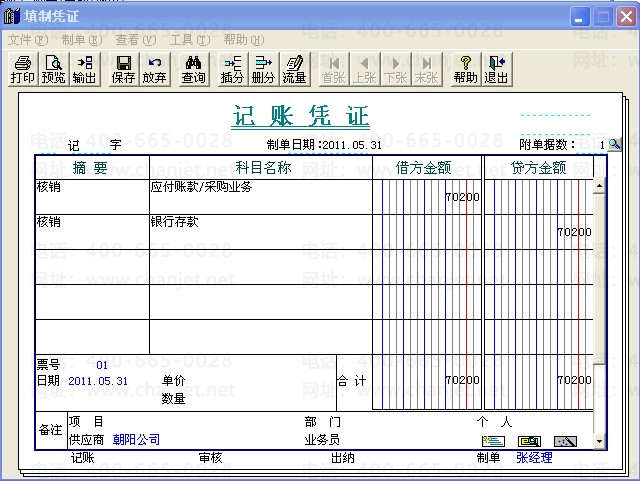Open the 帮助 help toolbar icon
This screenshot has width=640, height=481.
[465, 69]
